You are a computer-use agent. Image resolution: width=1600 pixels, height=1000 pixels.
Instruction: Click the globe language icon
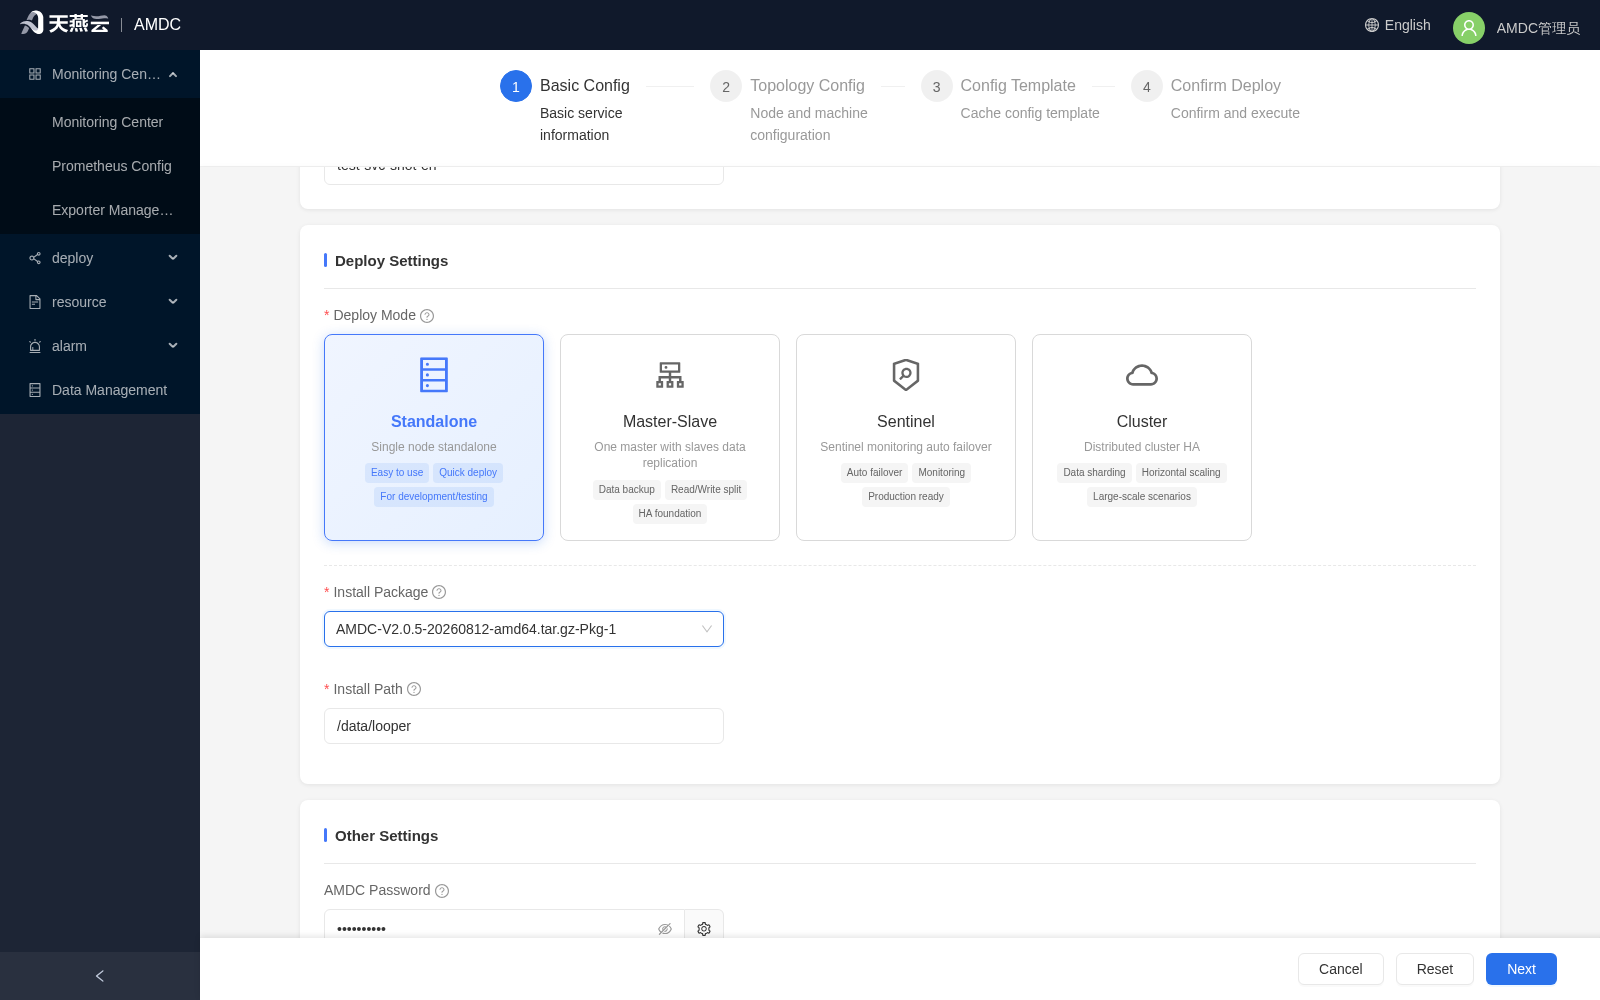click(1372, 25)
